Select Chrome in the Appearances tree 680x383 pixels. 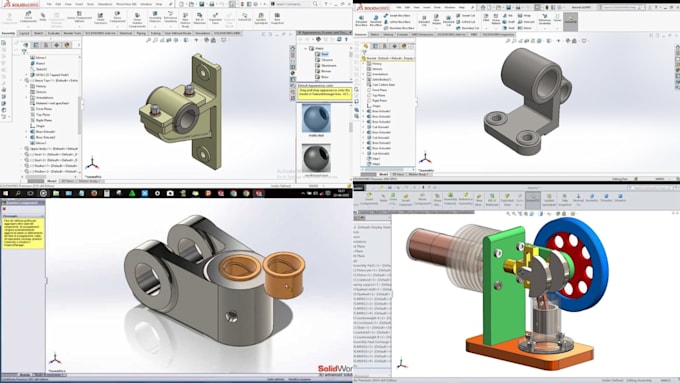(x=327, y=60)
